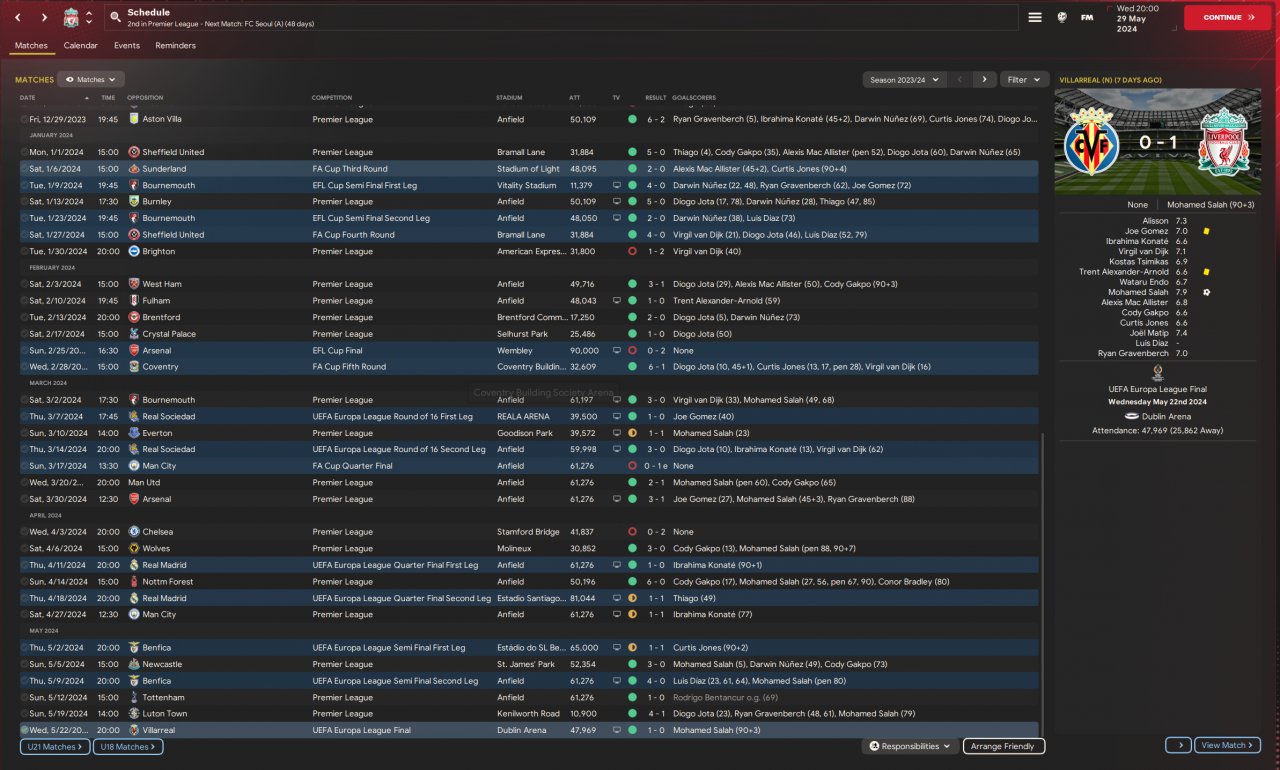
Task: Go to the previous season arrow
Action: click(x=960, y=79)
